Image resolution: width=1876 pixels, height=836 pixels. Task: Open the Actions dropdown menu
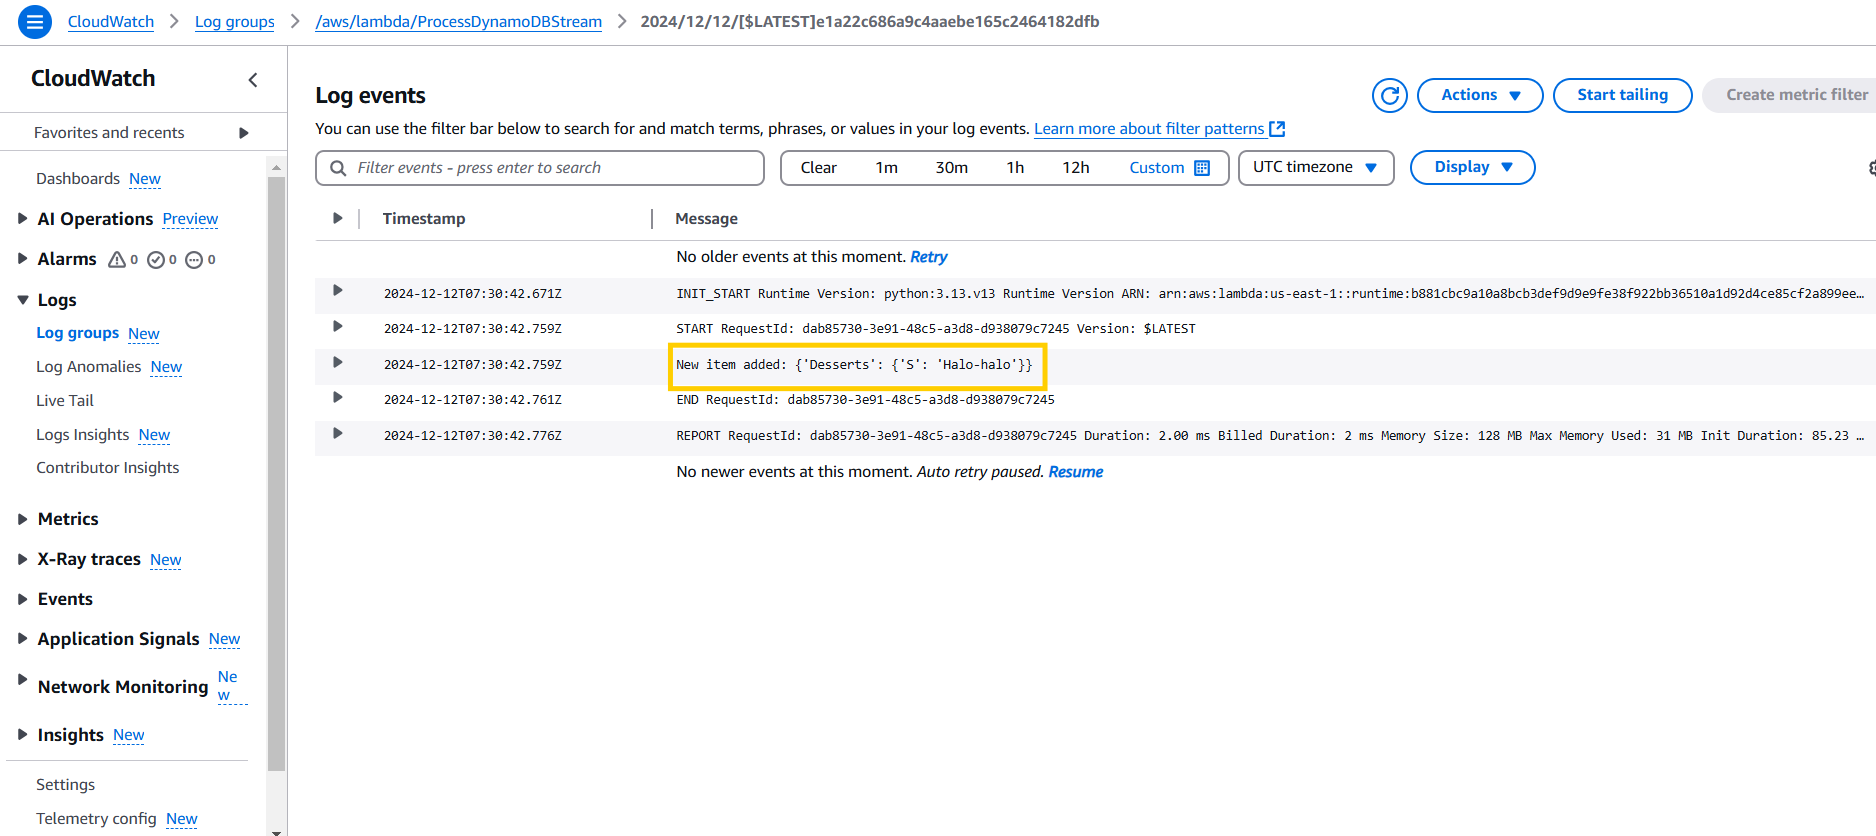(1479, 95)
